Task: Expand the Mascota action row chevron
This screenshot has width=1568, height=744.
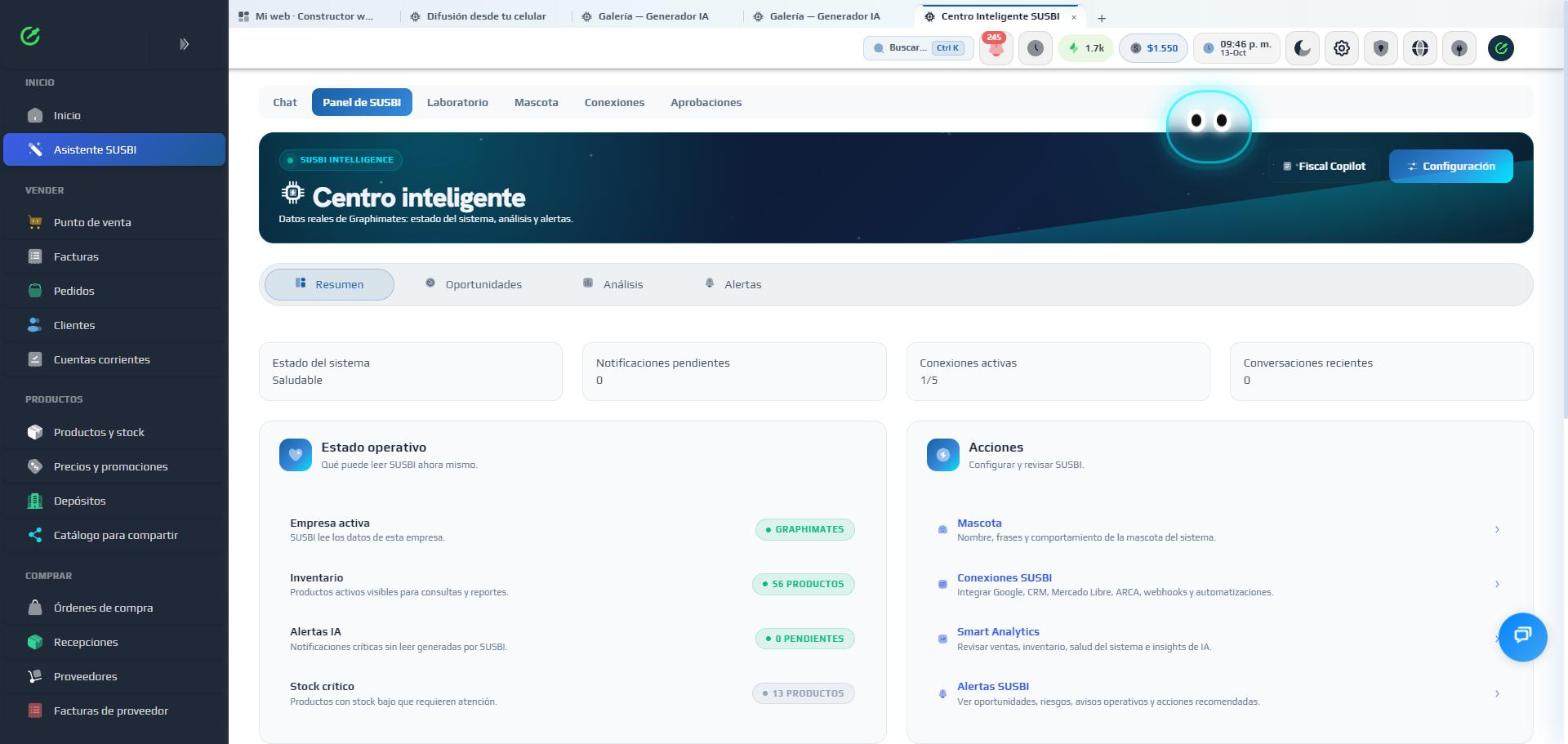Action: coord(1497,530)
